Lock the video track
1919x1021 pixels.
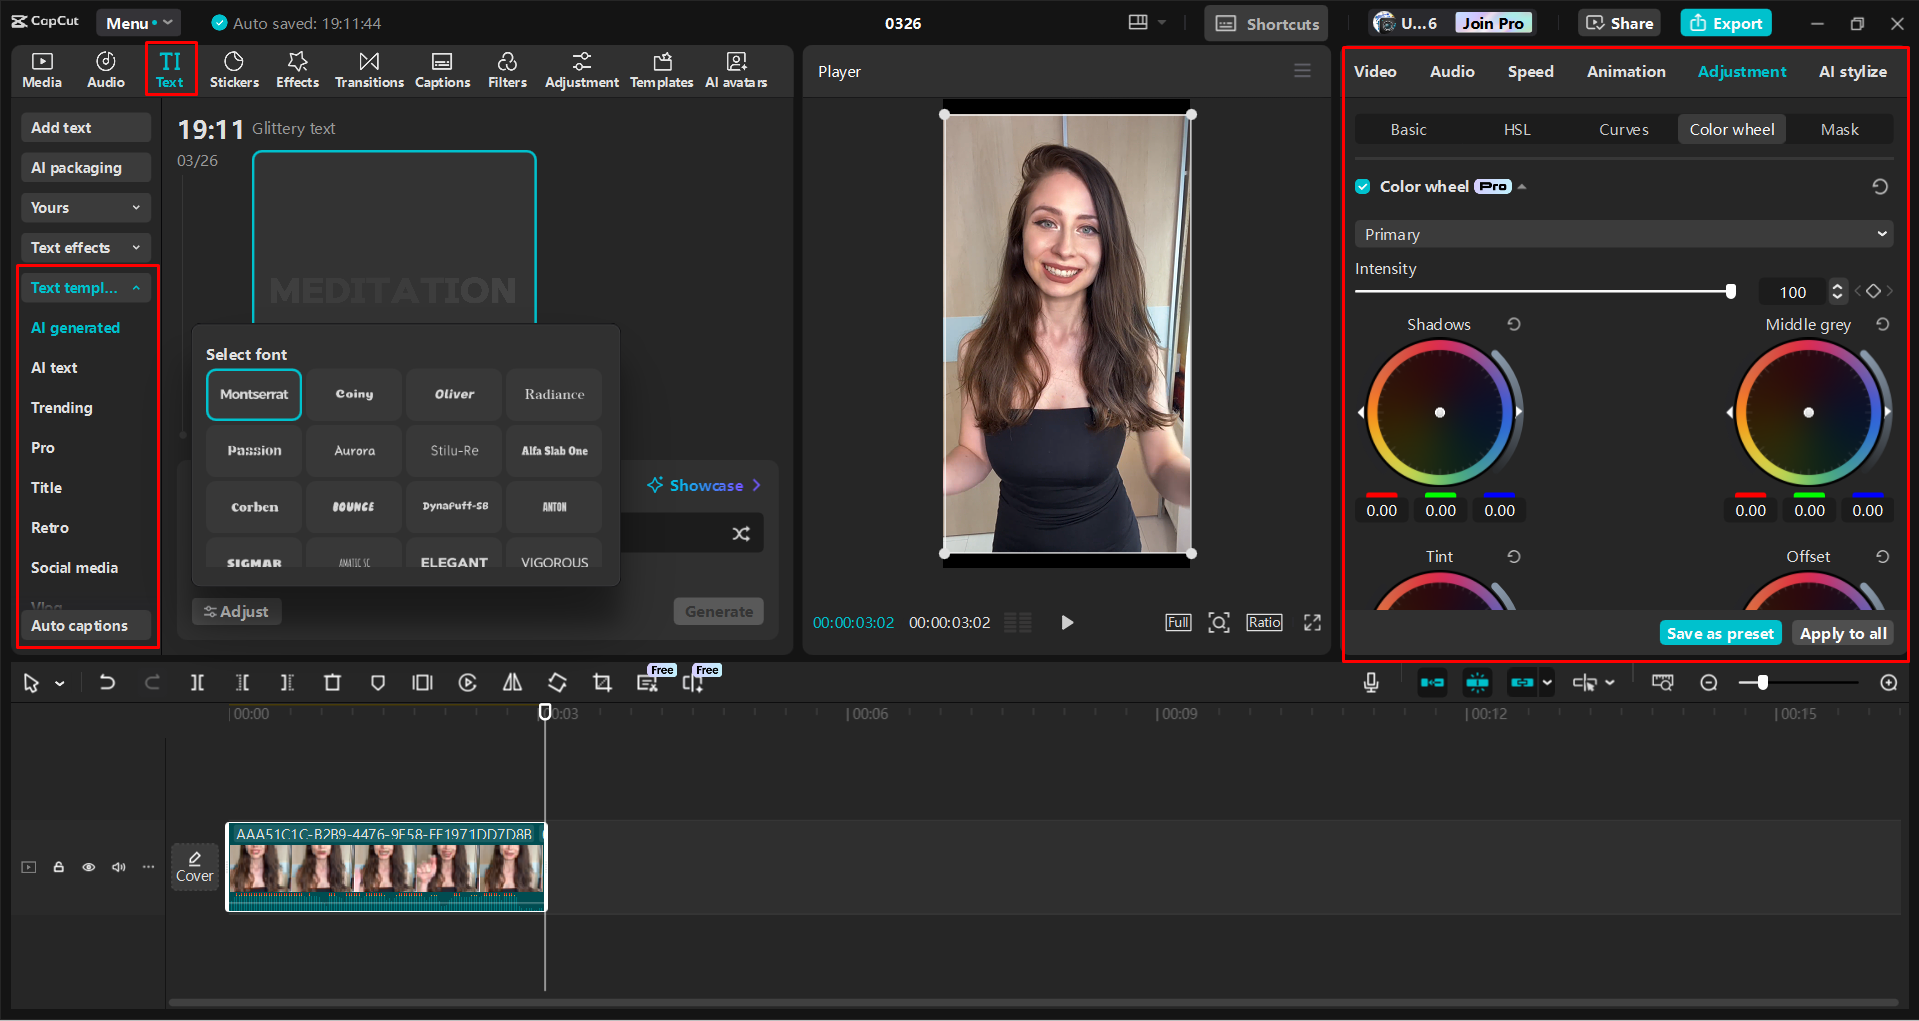click(58, 867)
